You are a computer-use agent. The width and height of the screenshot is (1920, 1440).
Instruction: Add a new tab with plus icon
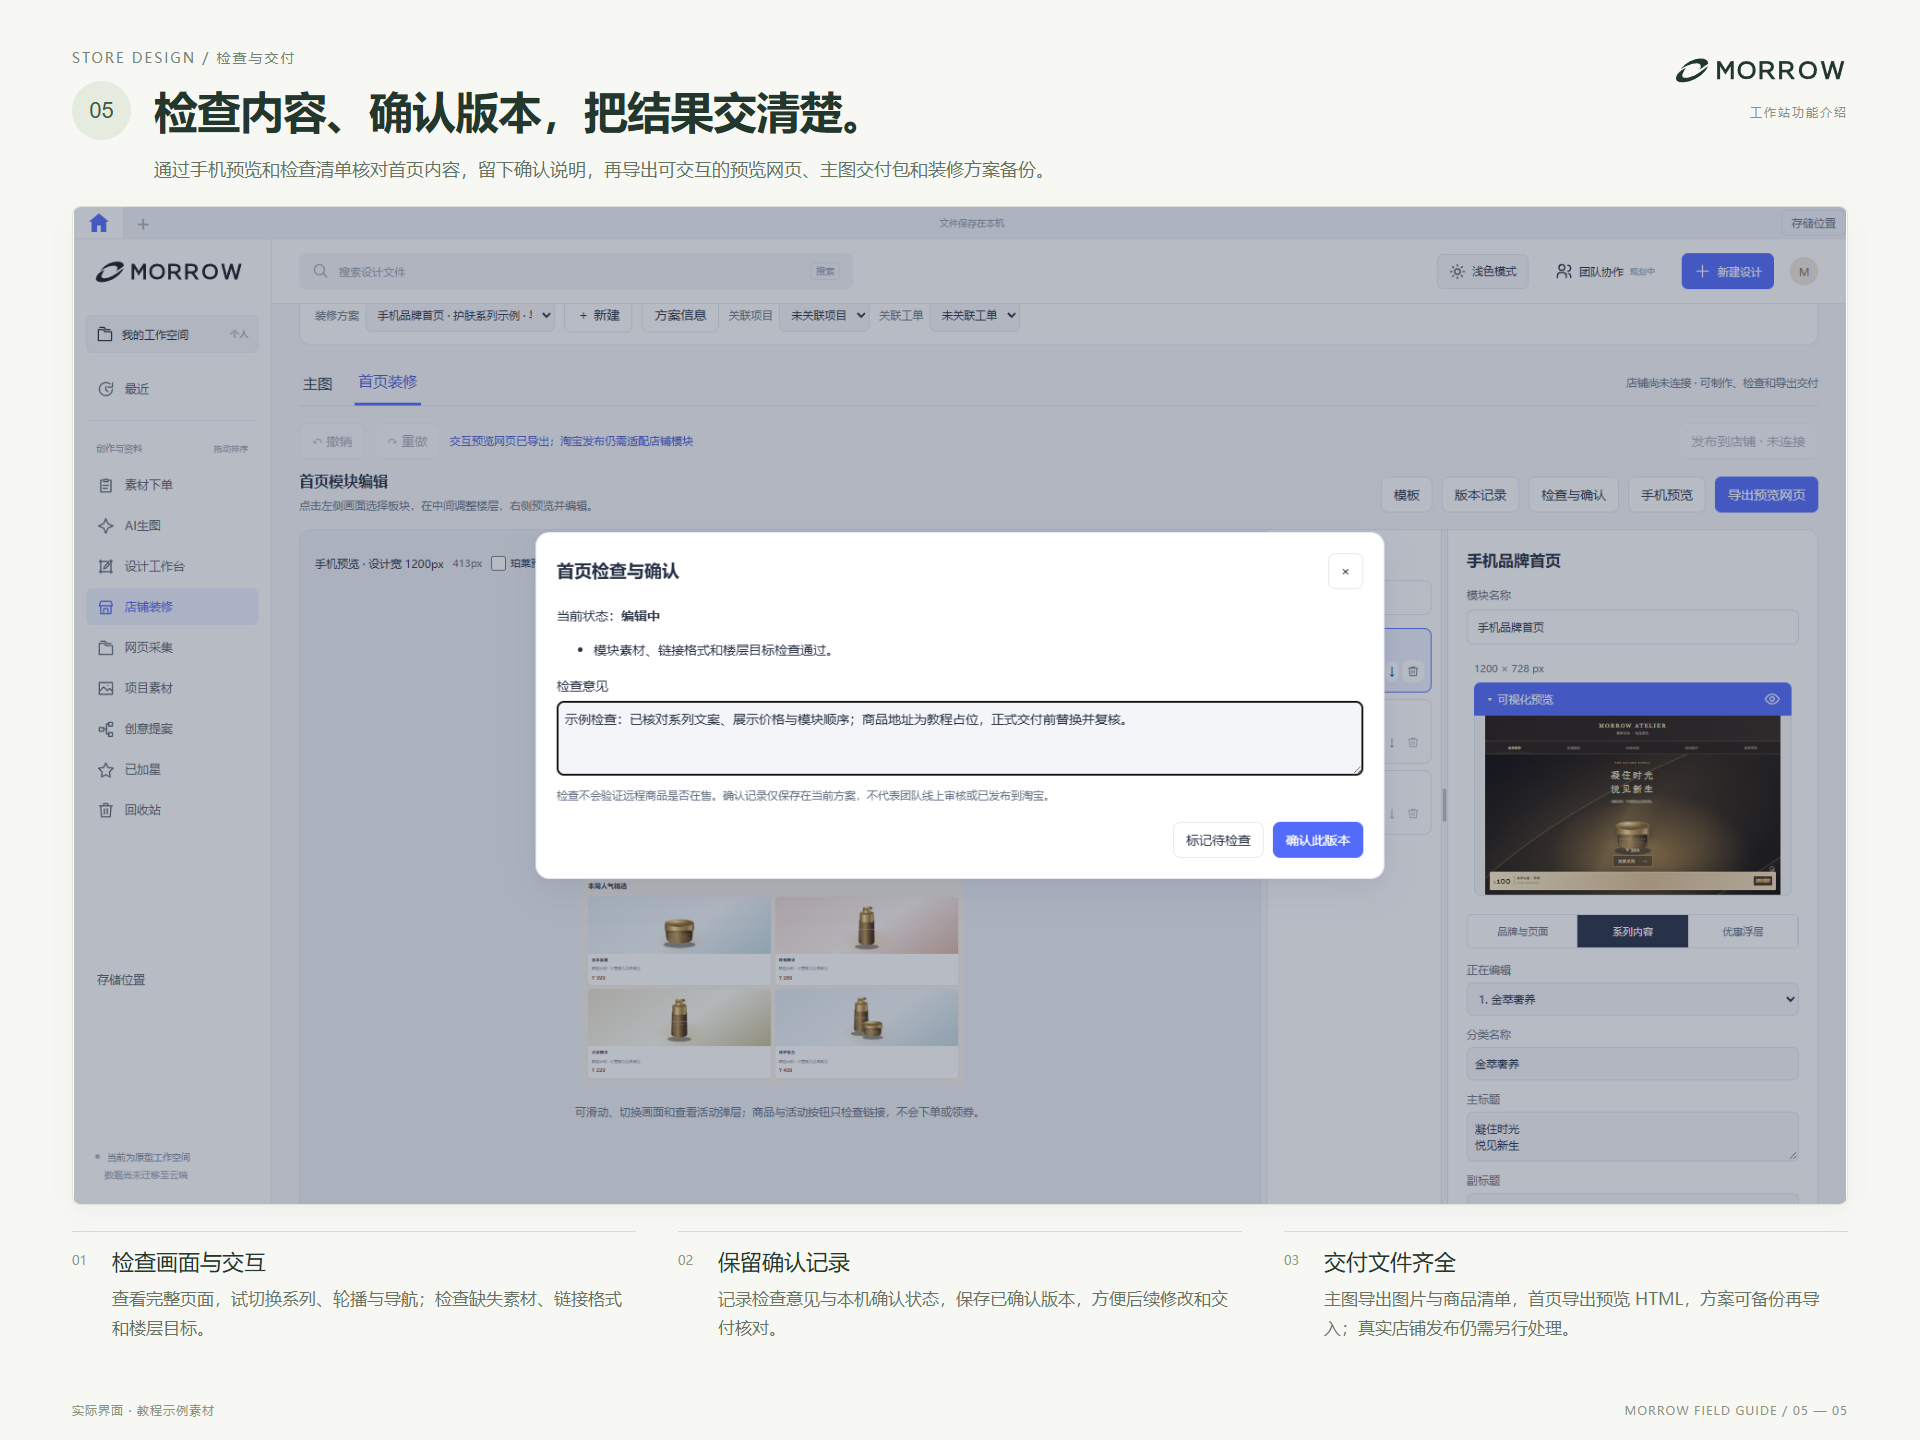pyautogui.click(x=143, y=224)
